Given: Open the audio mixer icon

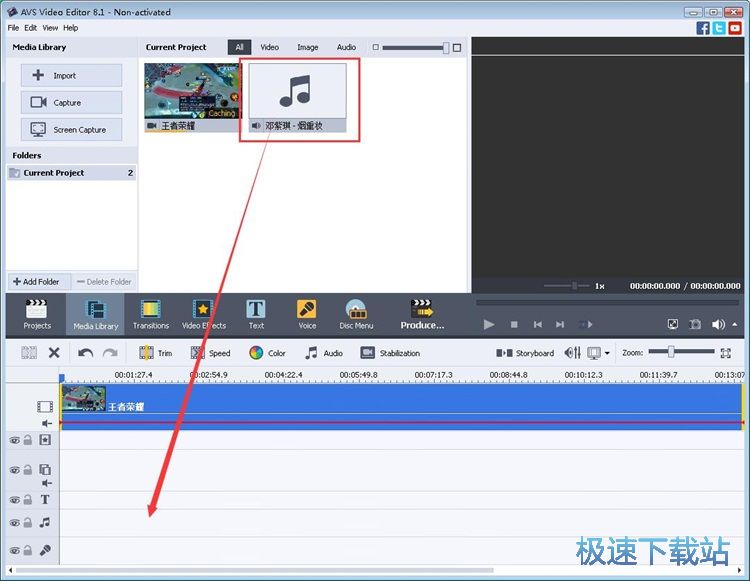Looking at the screenshot, I should click(x=573, y=353).
